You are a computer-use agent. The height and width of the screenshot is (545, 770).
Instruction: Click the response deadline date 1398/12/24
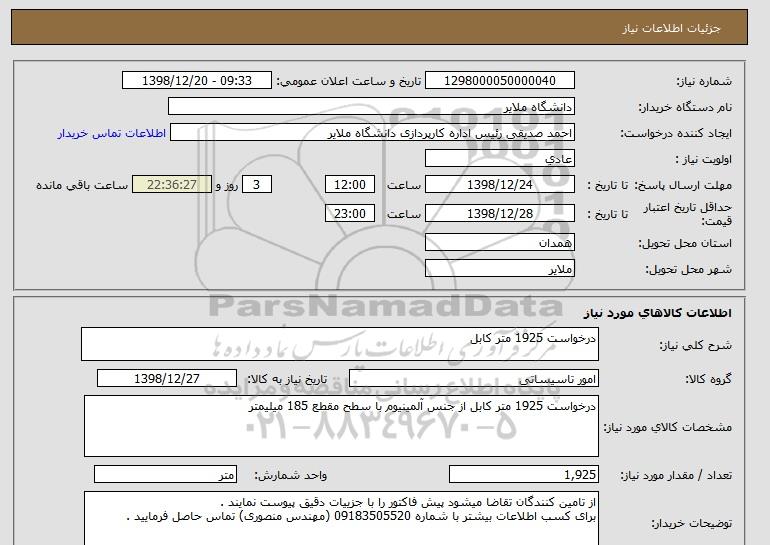pos(499,185)
